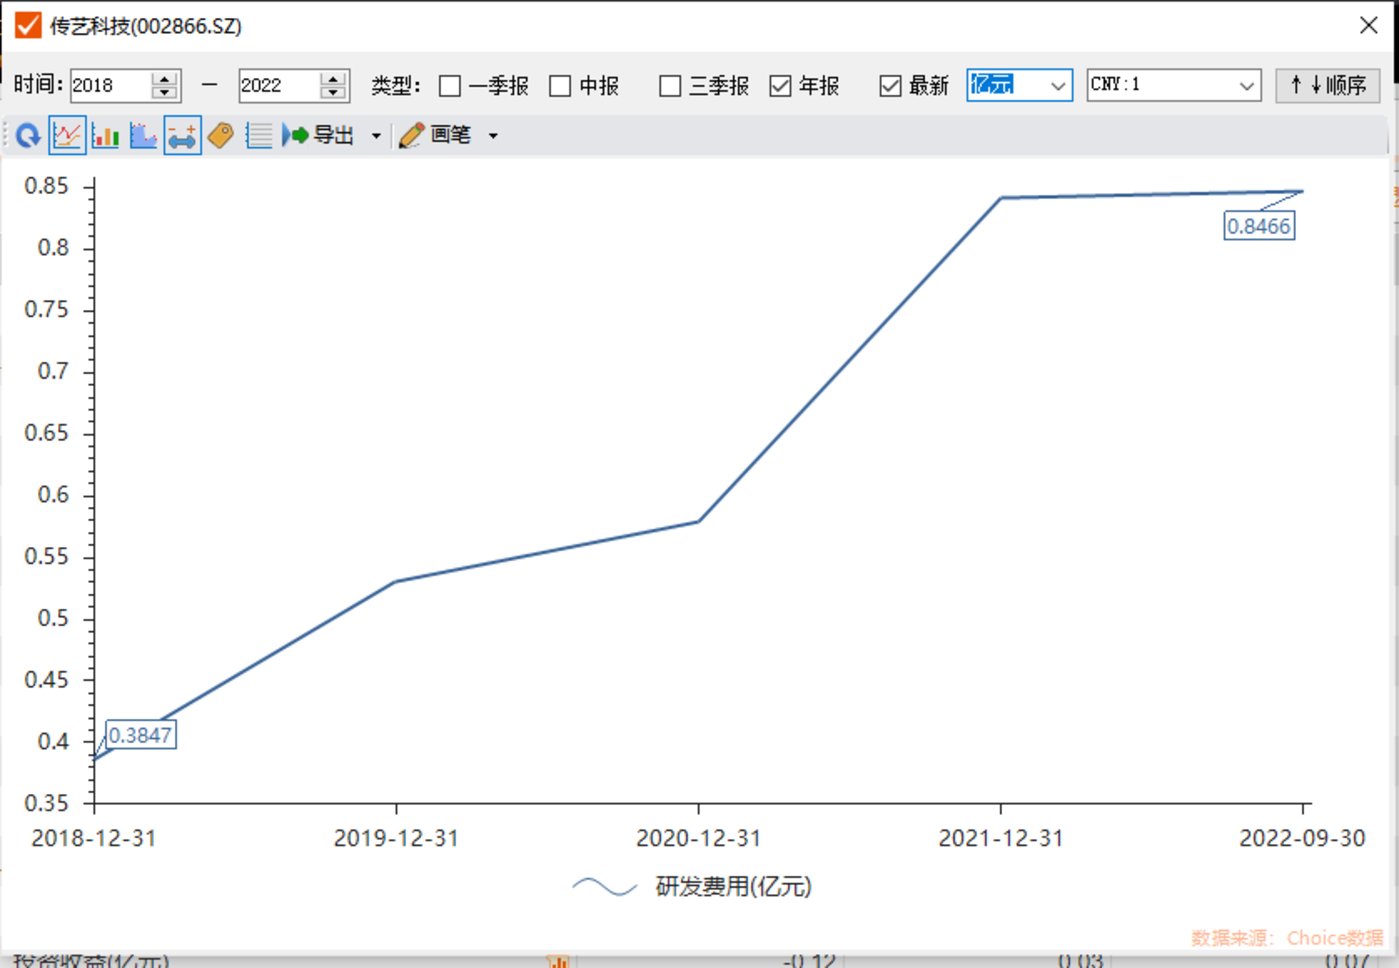The height and width of the screenshot is (968, 1399).
Task: Open the 亿元 unit dropdown
Action: coord(1019,85)
